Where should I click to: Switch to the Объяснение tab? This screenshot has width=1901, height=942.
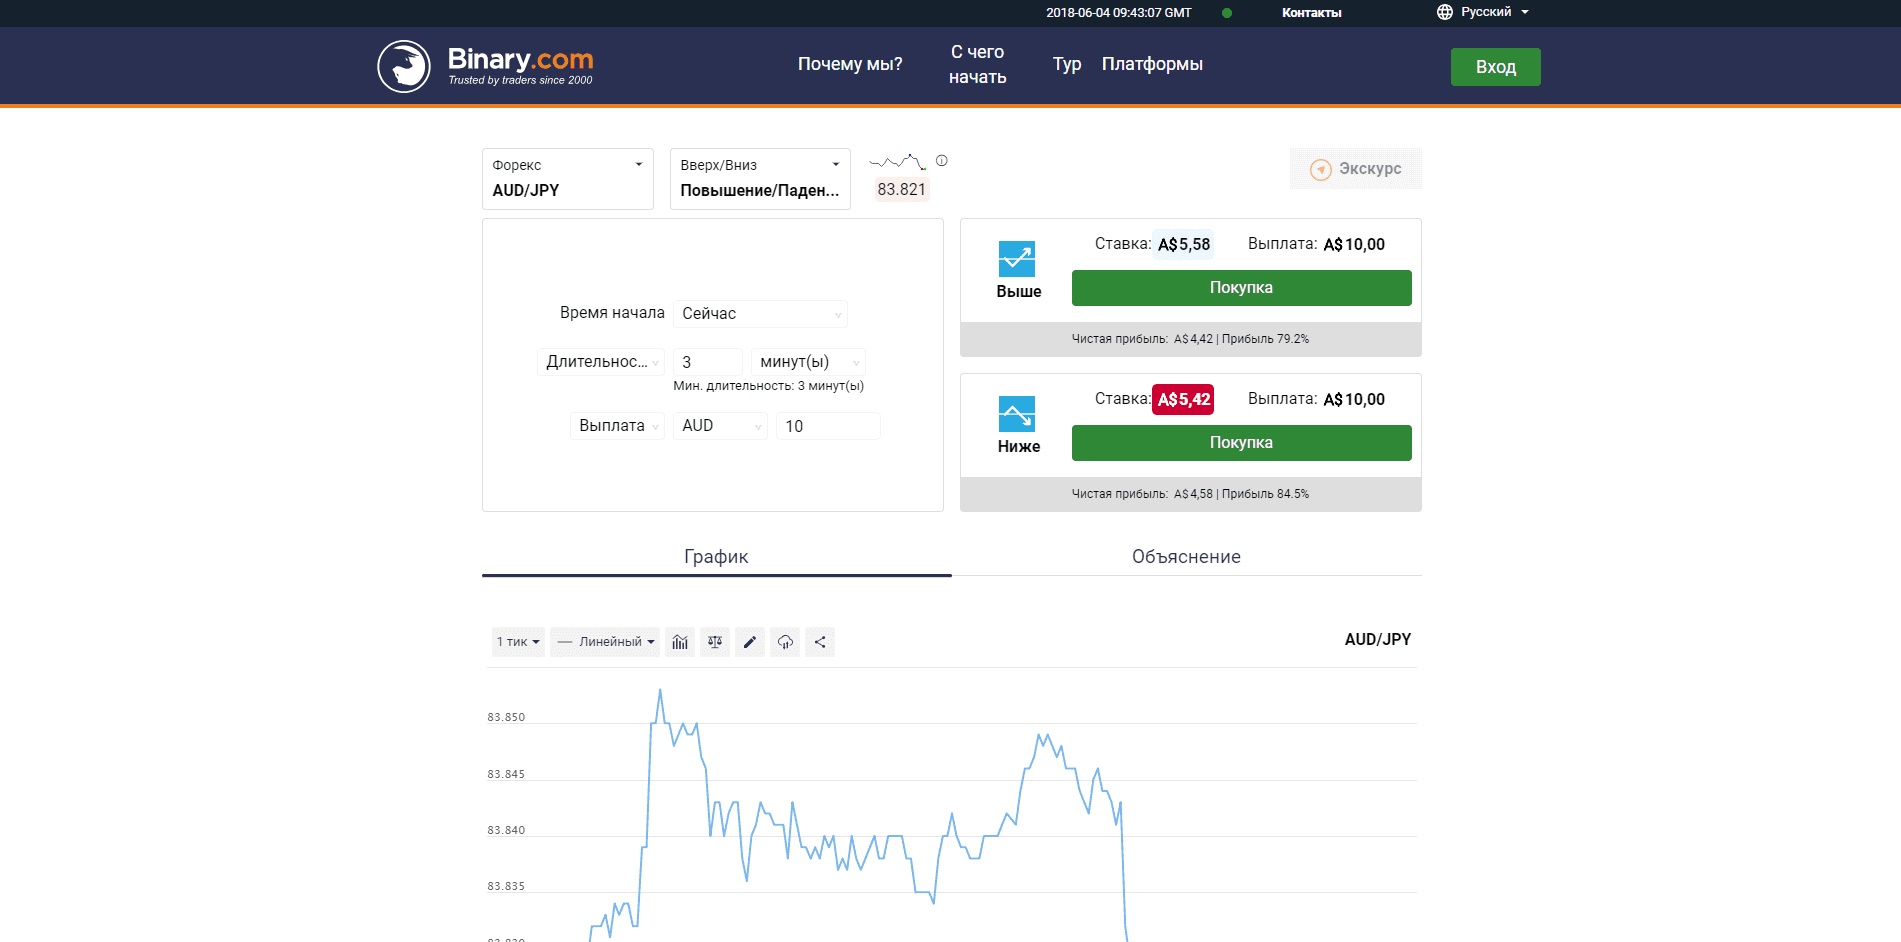click(1186, 556)
